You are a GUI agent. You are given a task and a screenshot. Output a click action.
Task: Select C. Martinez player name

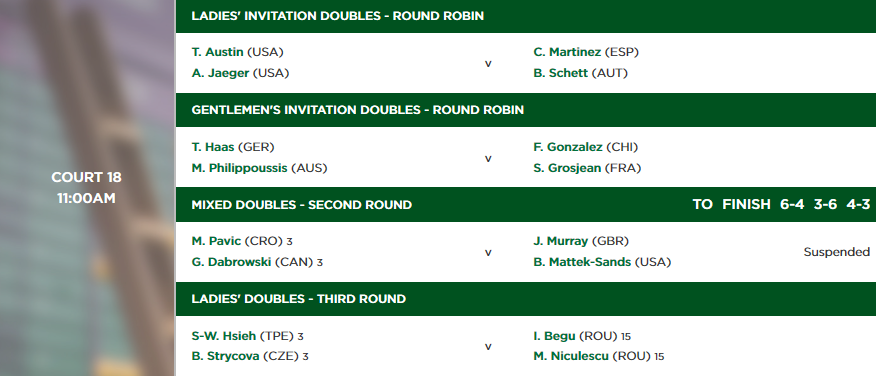[567, 52]
